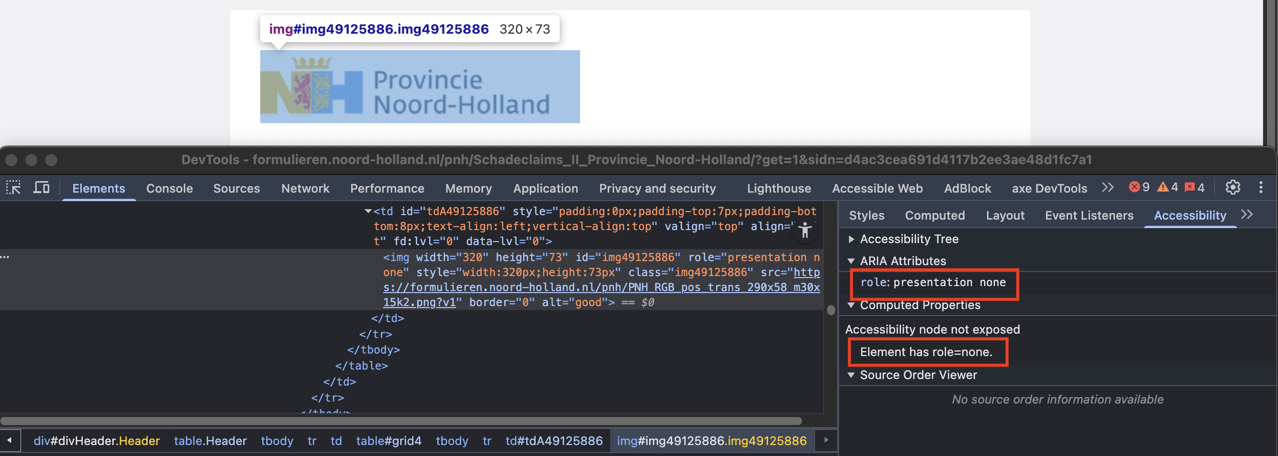This screenshot has width=1278, height=456.
Task: Toggle the device toolbar icon
Action: 41,188
